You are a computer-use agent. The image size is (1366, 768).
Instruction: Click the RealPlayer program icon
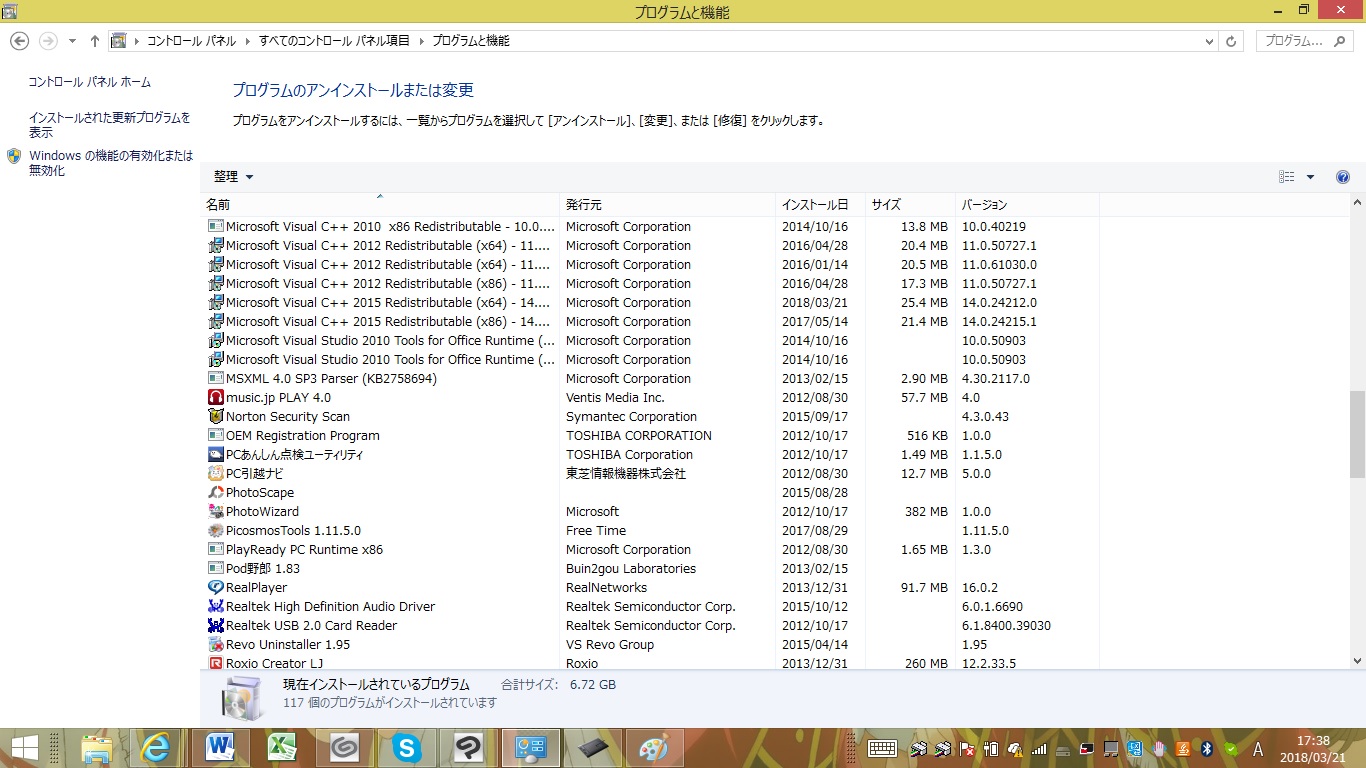[215, 588]
